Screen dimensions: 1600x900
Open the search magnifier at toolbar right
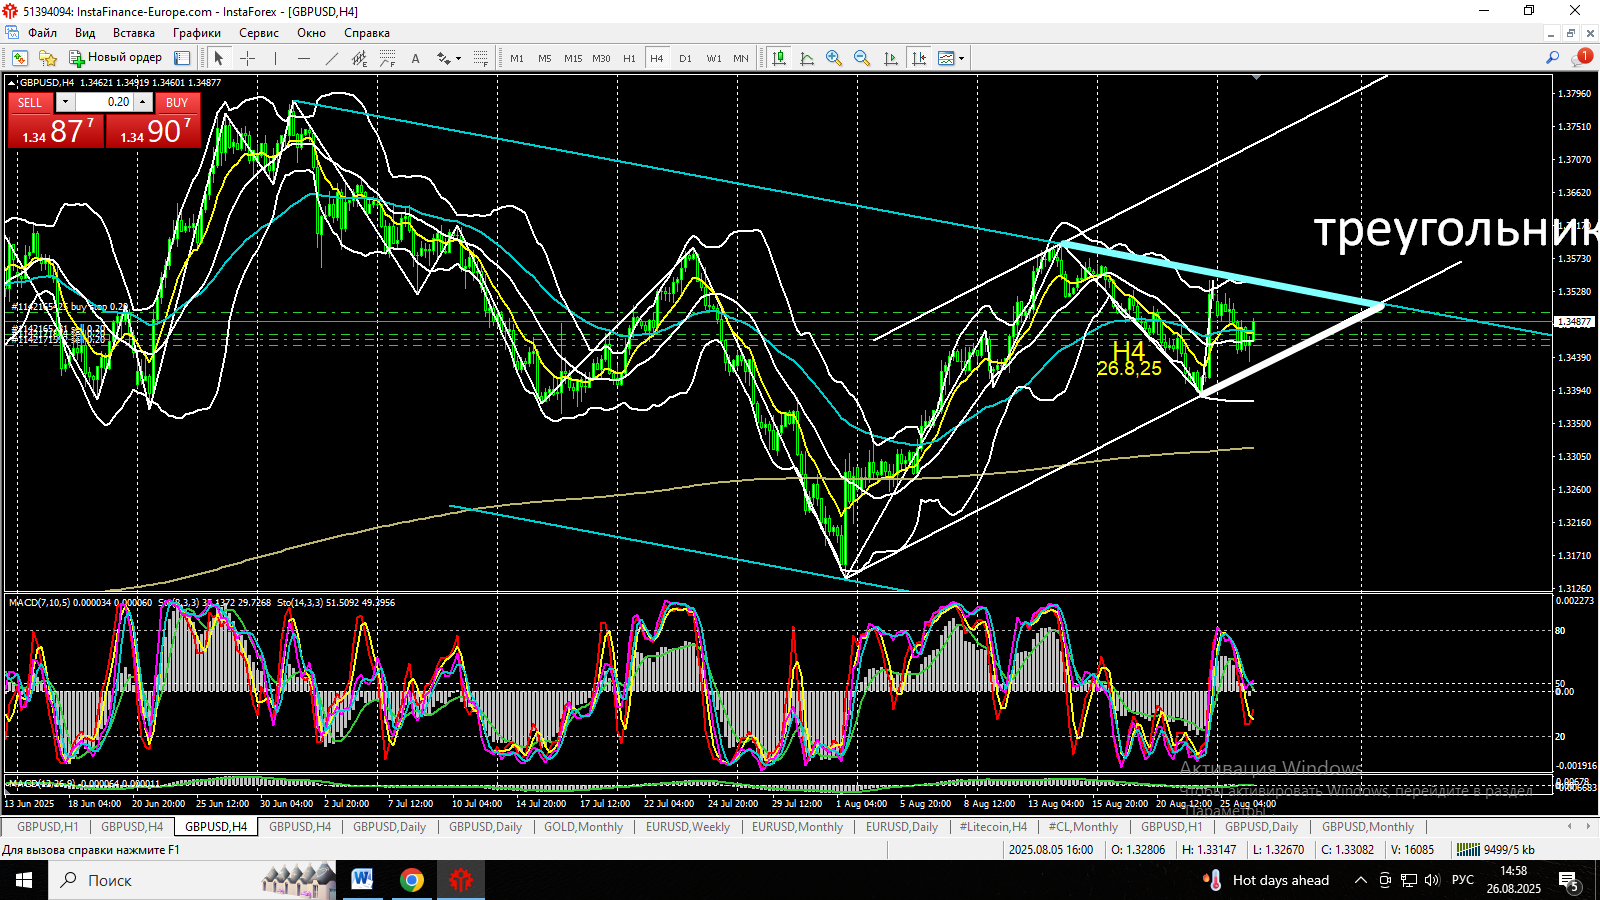click(x=1552, y=58)
